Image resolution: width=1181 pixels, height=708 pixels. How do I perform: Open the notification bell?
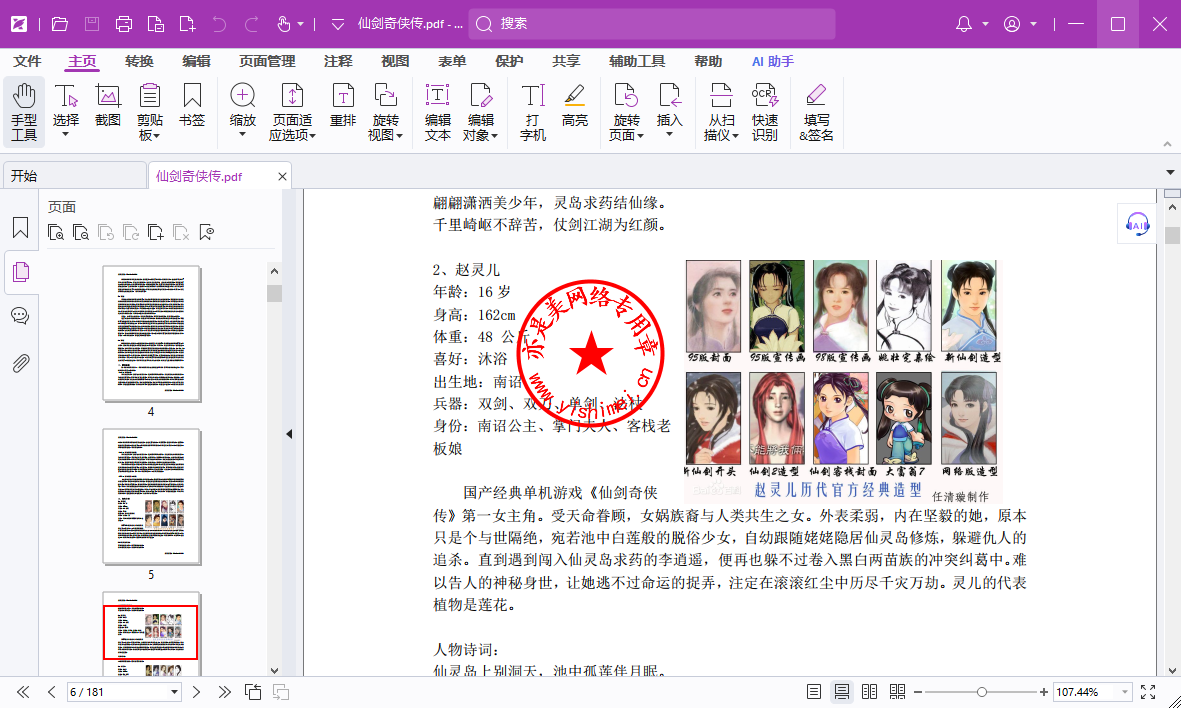(x=964, y=24)
